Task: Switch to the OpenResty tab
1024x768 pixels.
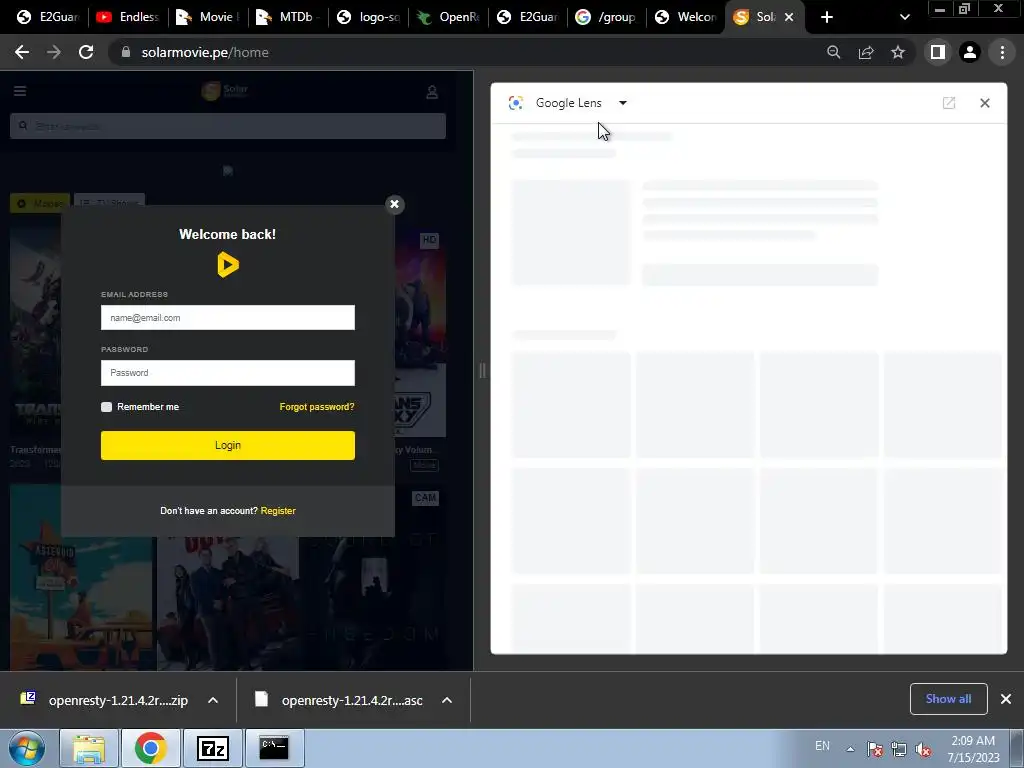Action: point(448,17)
